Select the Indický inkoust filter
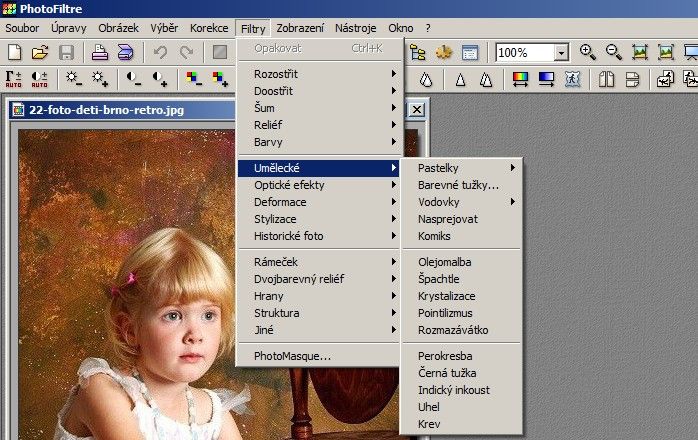The height and width of the screenshot is (440, 698). pyautogui.click(x=462, y=390)
